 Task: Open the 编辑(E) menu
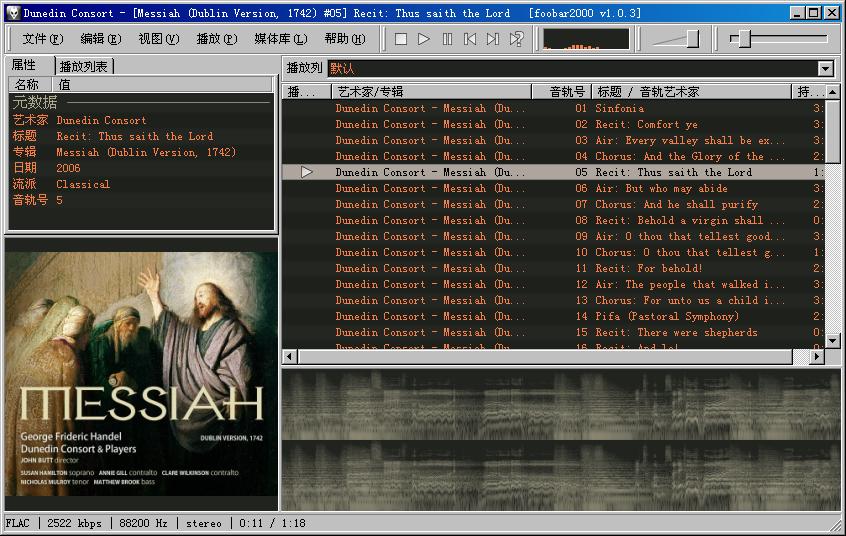tap(100, 39)
